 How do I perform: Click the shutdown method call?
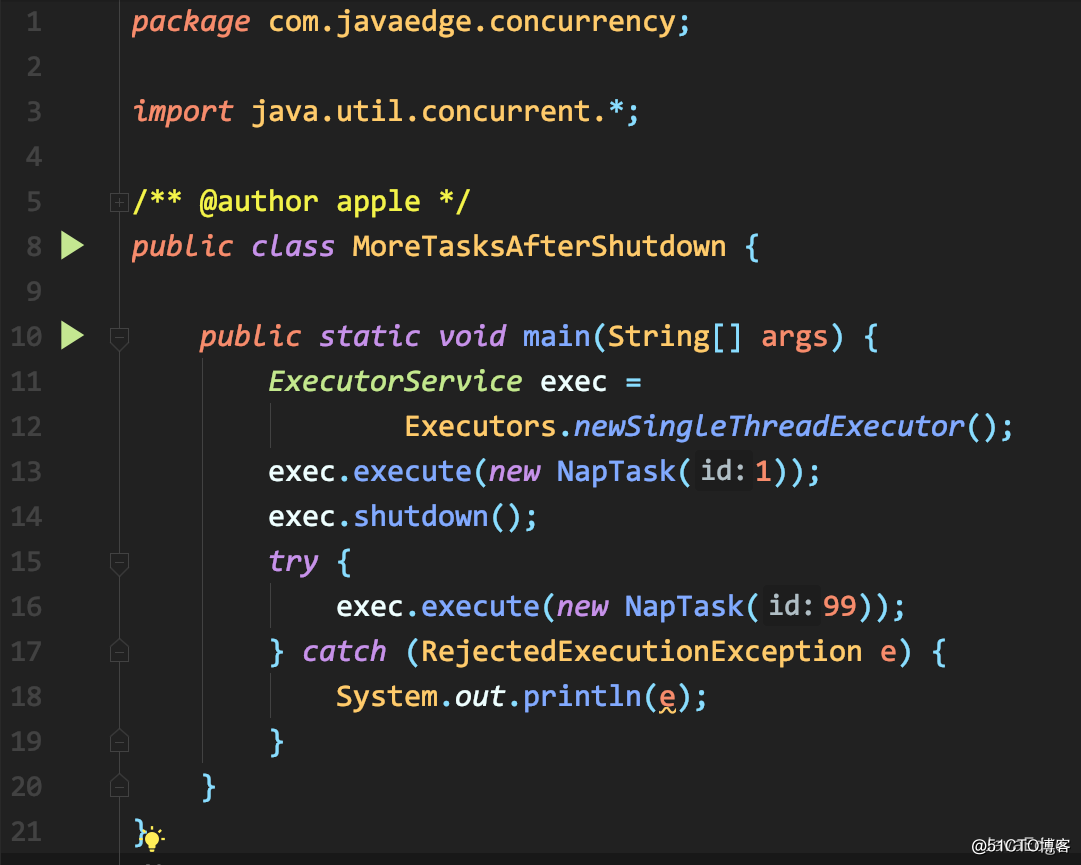(x=421, y=516)
